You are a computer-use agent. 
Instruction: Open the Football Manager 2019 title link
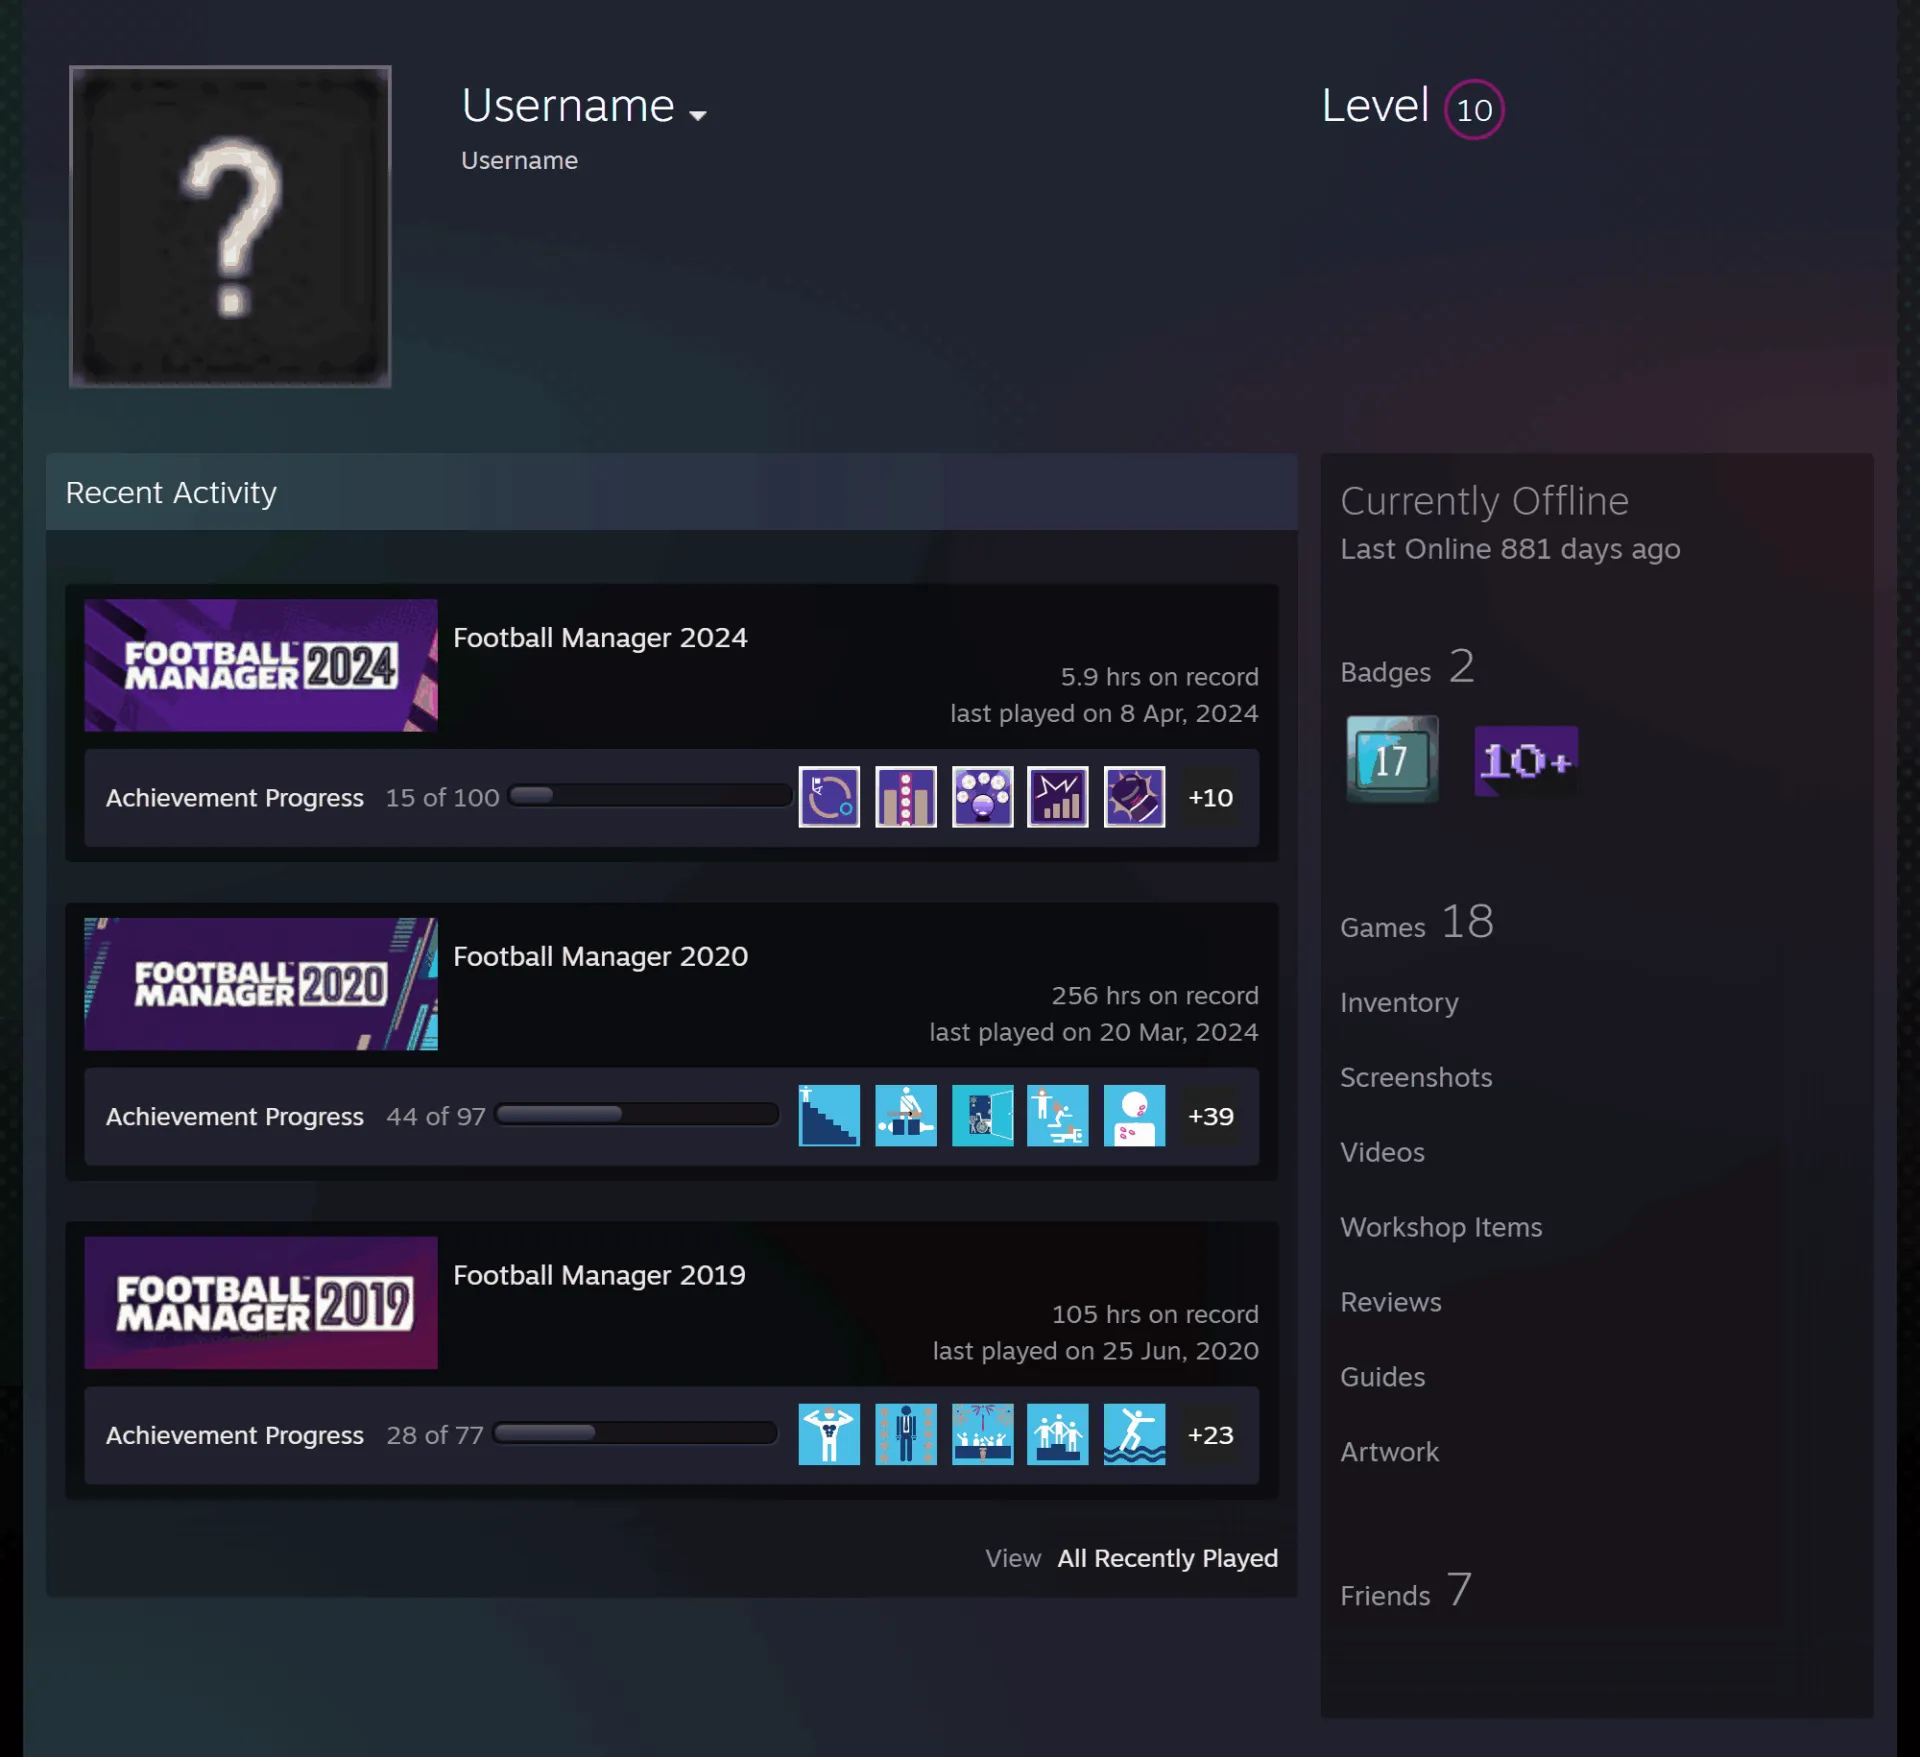[599, 1275]
